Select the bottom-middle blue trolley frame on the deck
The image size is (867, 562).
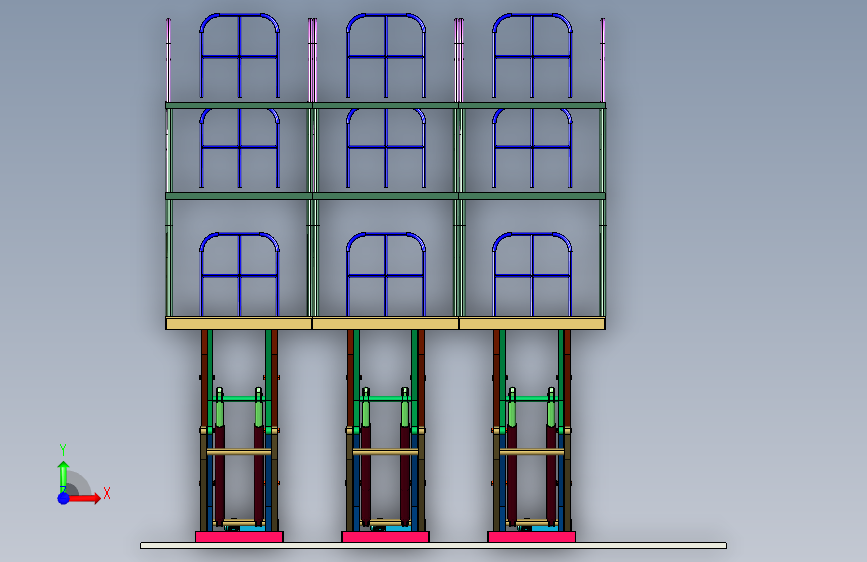(386, 275)
